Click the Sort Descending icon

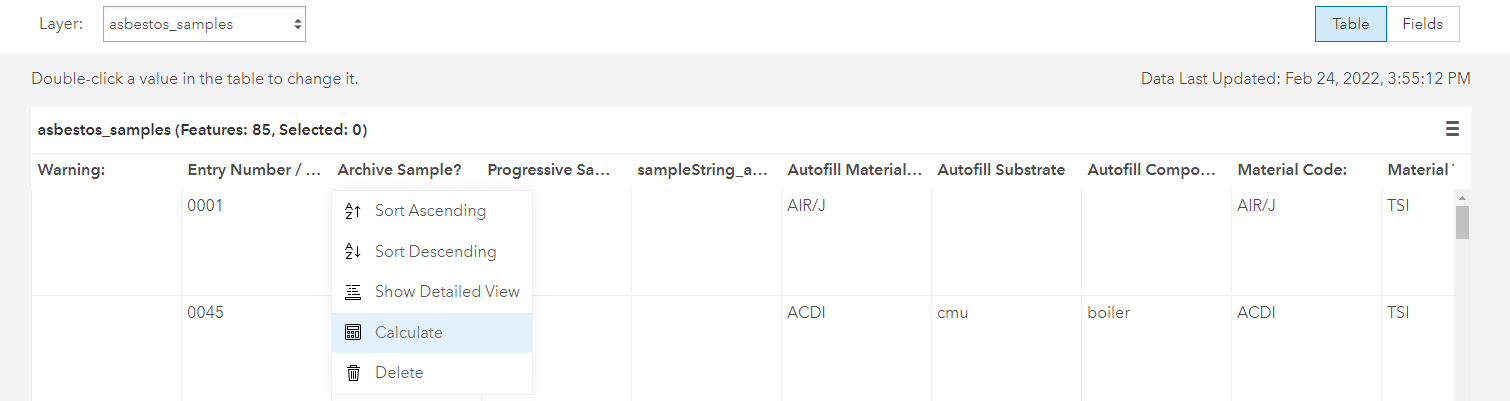point(352,252)
